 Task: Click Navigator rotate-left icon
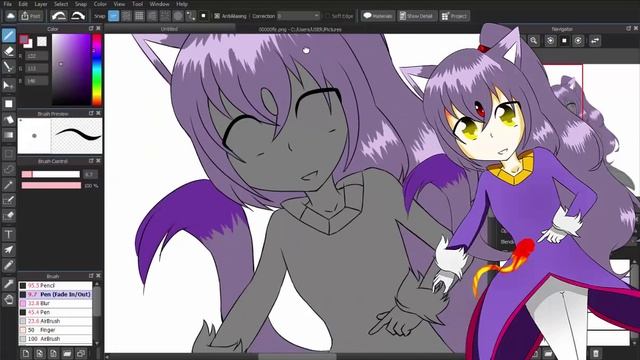(550, 40)
